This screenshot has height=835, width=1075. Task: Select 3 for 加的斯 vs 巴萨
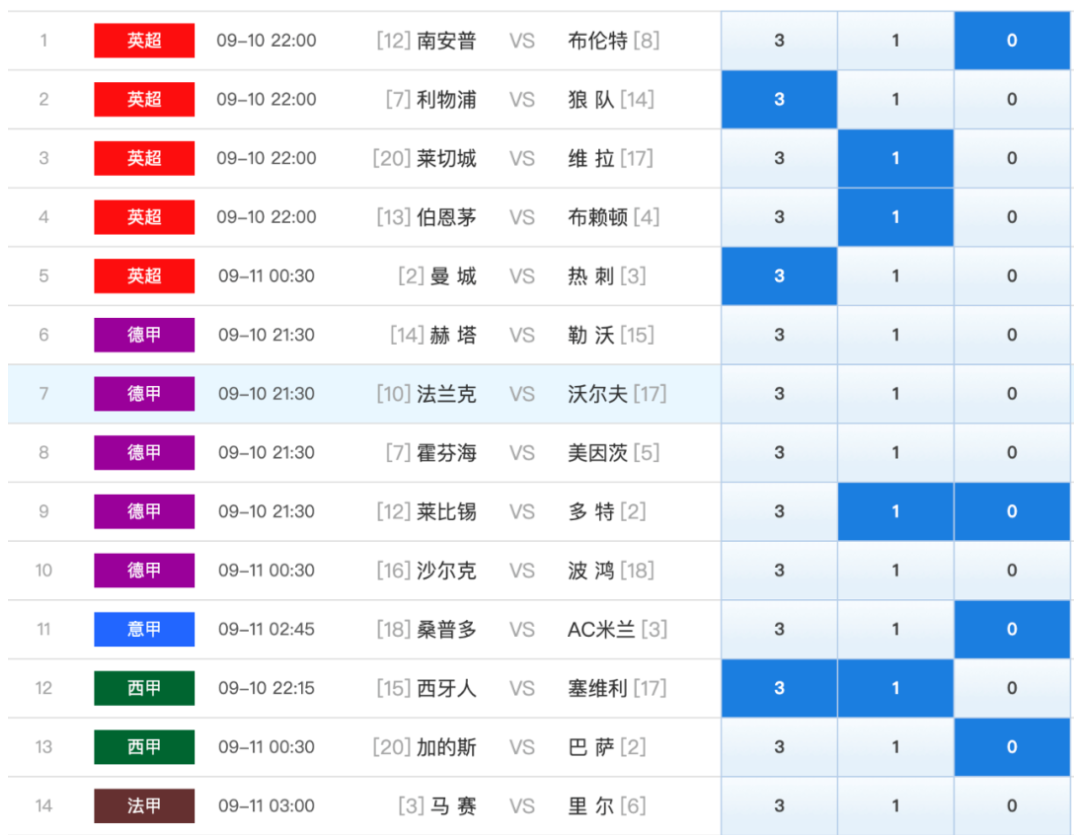pos(779,748)
